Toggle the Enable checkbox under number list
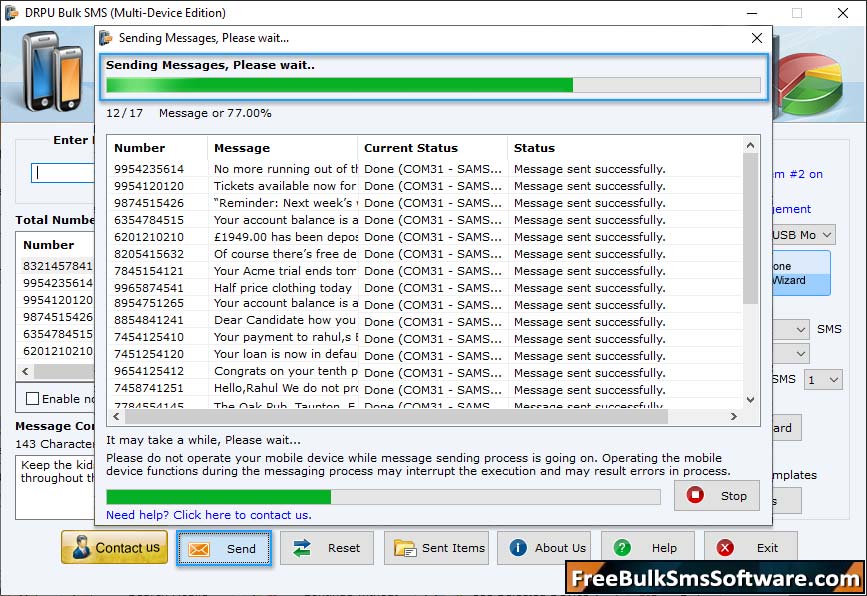 click(x=33, y=399)
